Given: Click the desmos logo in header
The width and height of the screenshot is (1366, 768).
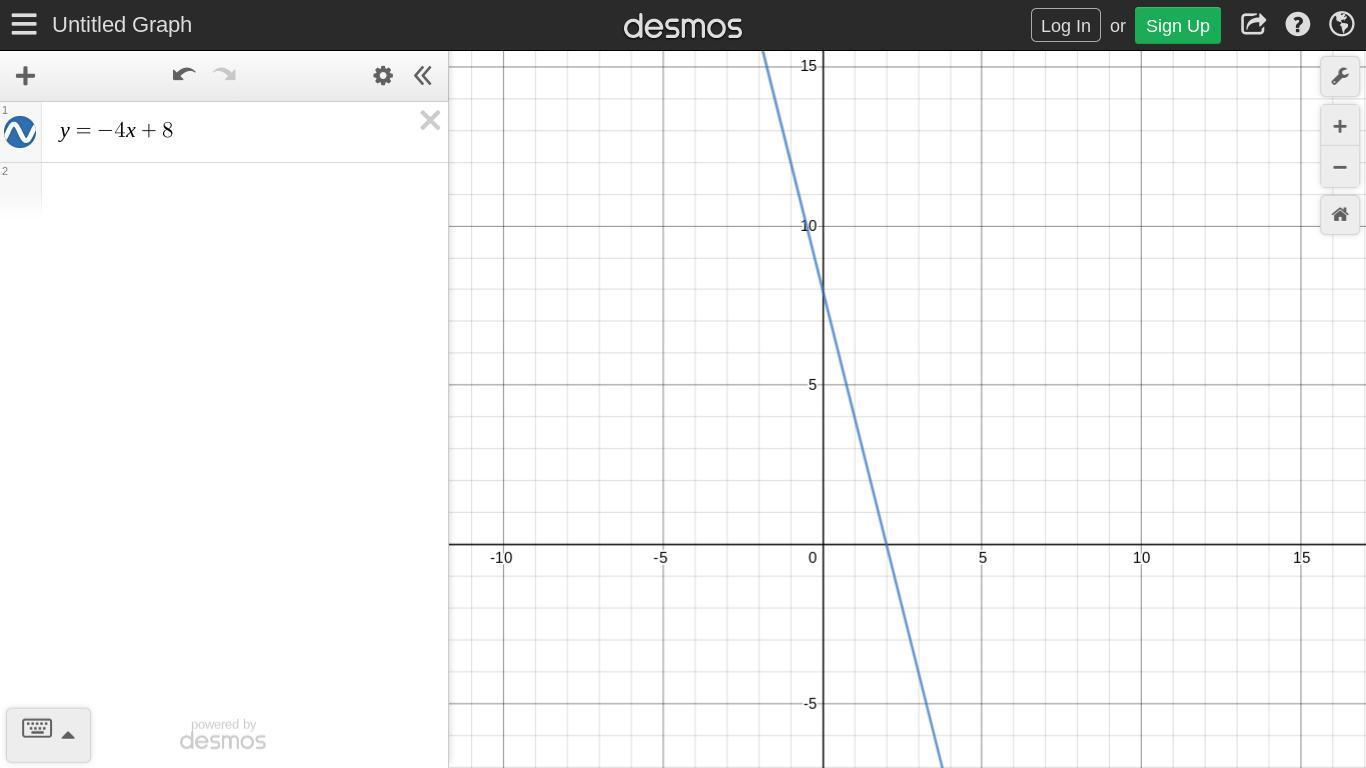Looking at the screenshot, I should [683, 25].
